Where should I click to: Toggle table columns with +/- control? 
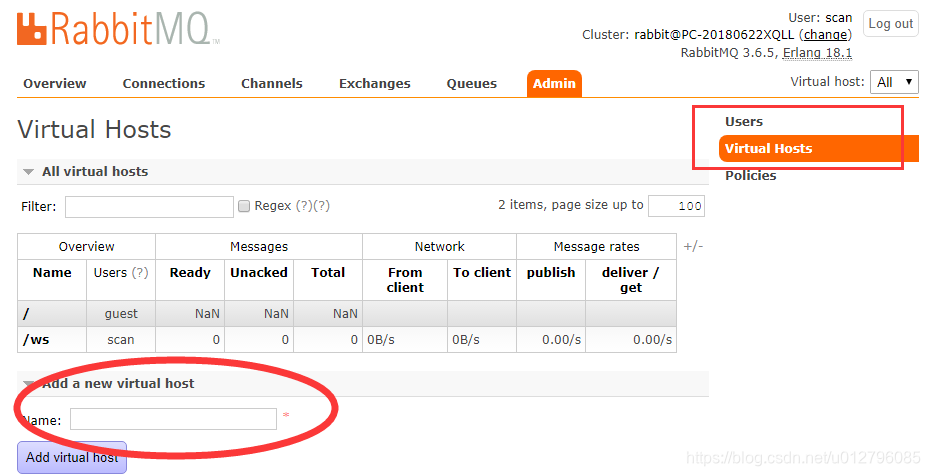[x=693, y=246]
